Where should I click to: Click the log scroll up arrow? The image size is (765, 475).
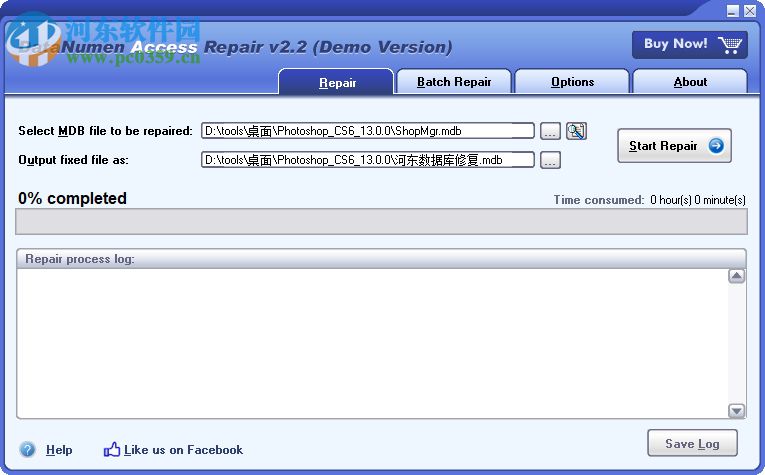[736, 276]
